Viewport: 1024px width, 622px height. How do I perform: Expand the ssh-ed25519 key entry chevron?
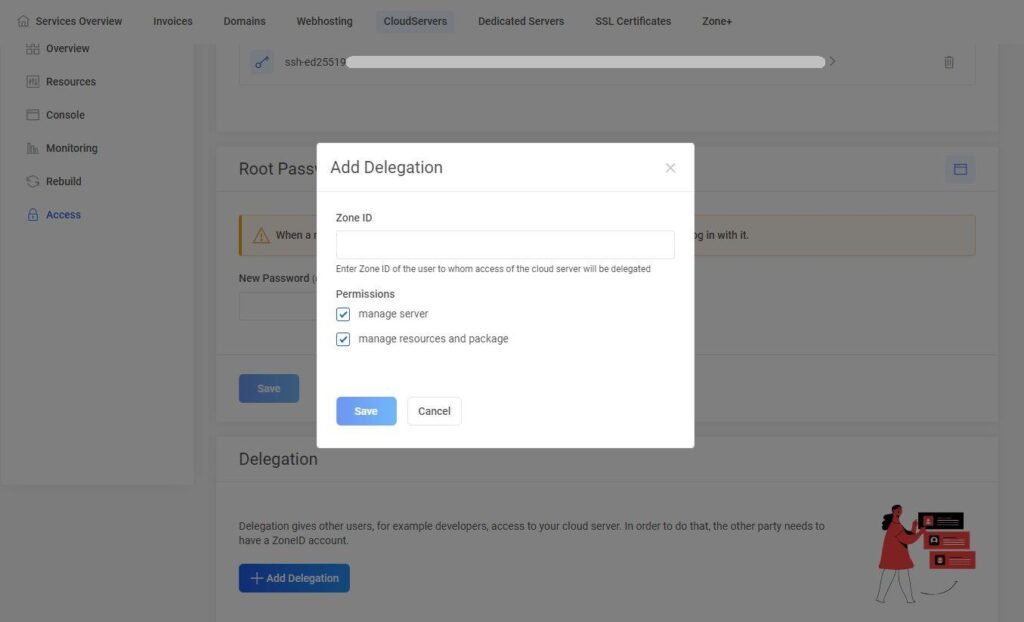[x=832, y=62]
